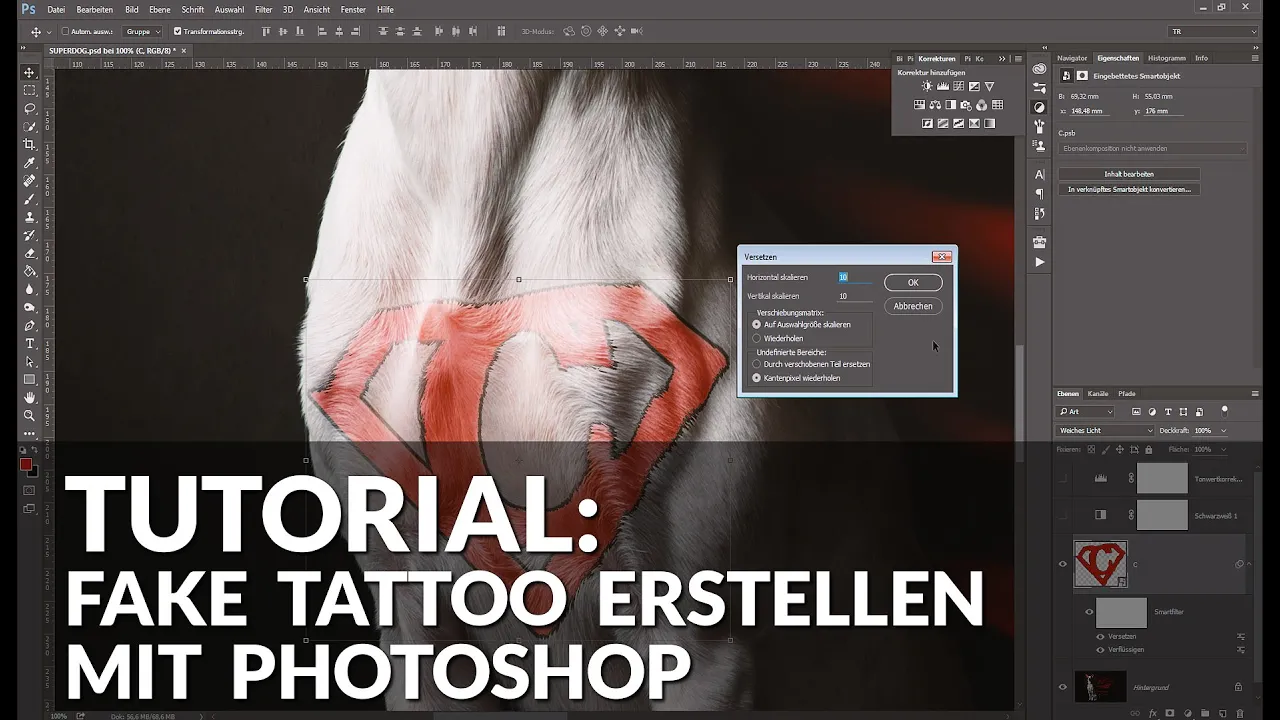Select the Hand tool
1280x720 pixels.
[29, 397]
